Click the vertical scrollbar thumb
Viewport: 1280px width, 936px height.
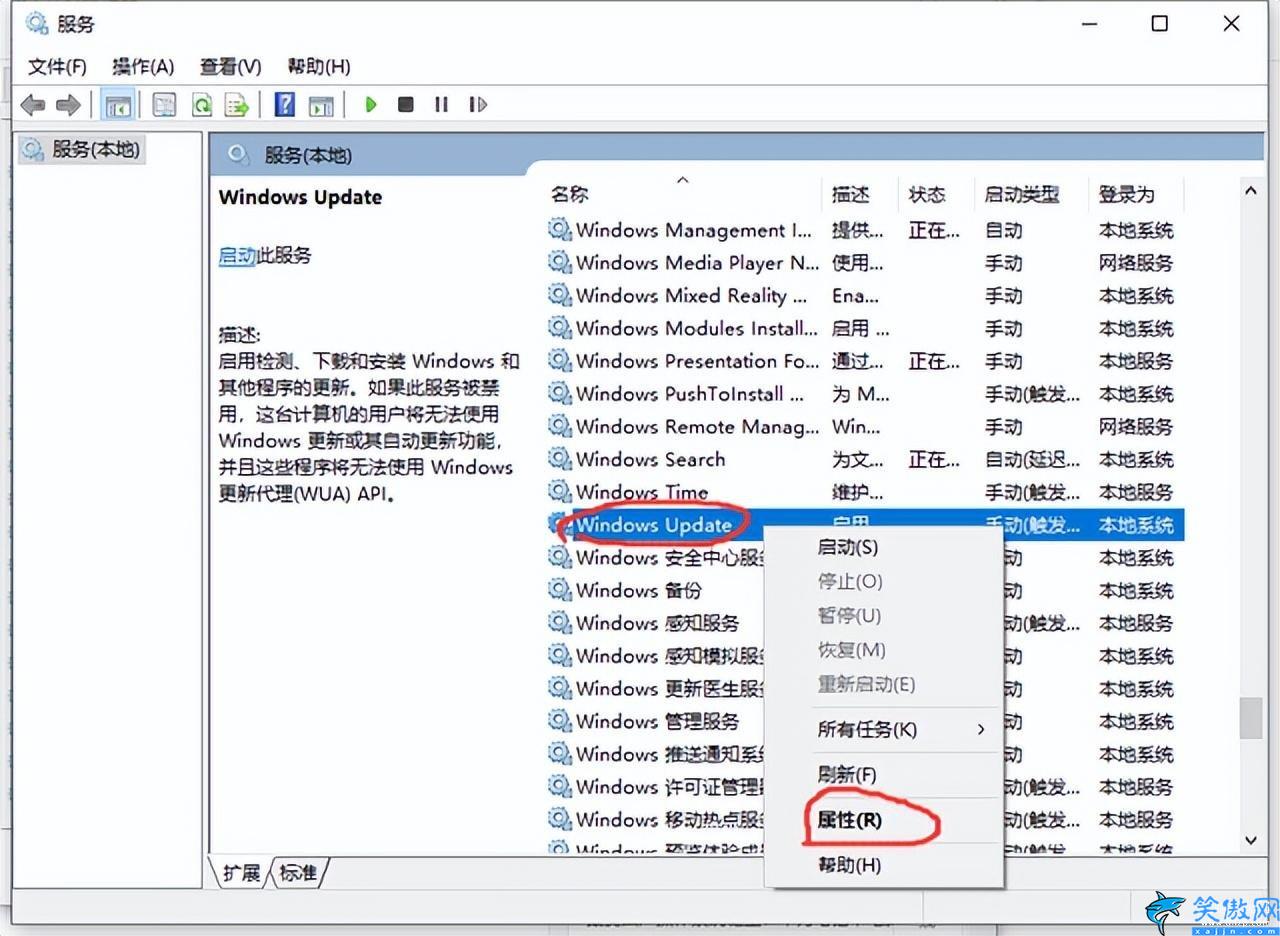pos(1251,718)
